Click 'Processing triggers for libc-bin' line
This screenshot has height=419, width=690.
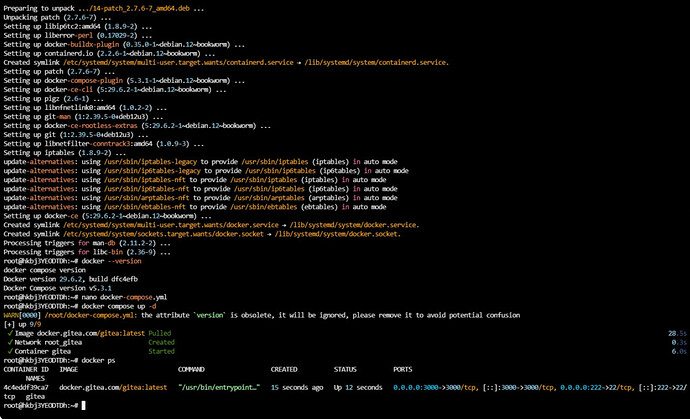click(x=87, y=252)
